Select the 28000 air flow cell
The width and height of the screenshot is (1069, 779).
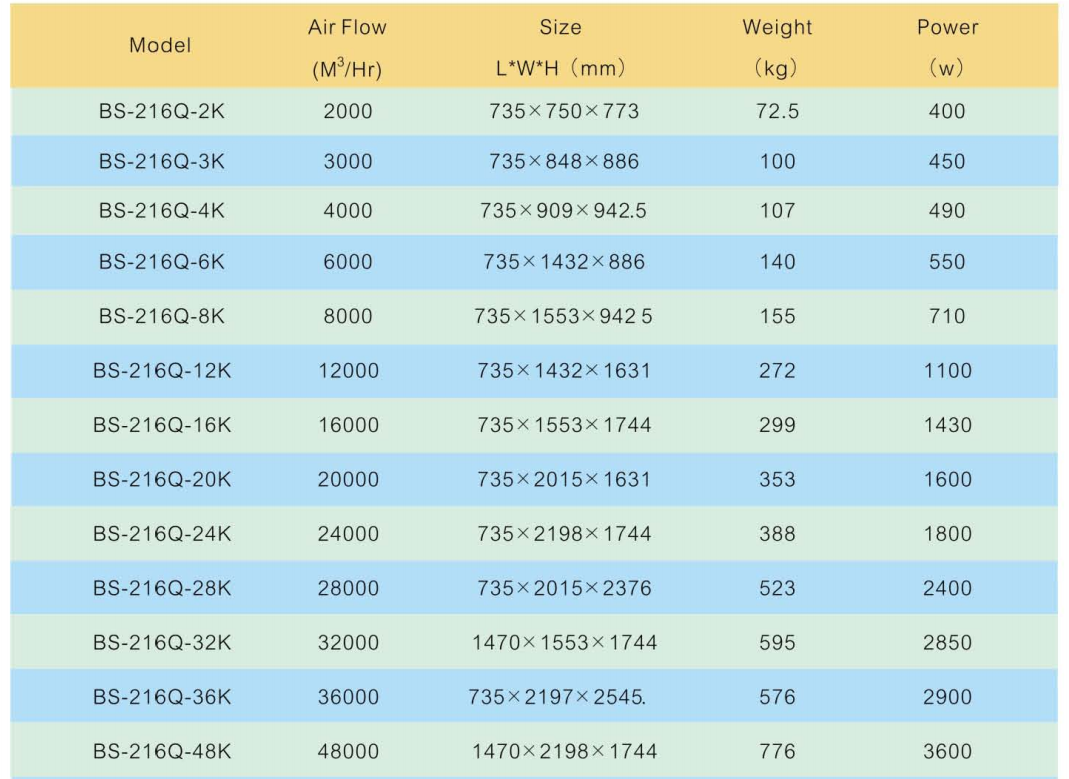pyautogui.click(x=348, y=588)
